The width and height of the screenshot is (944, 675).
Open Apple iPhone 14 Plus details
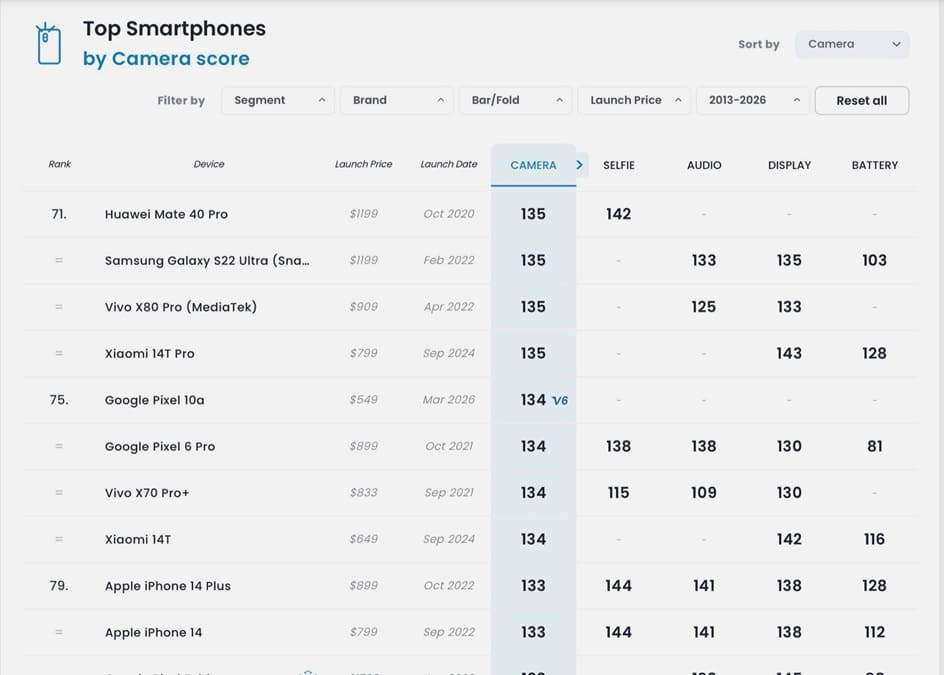[x=168, y=586]
